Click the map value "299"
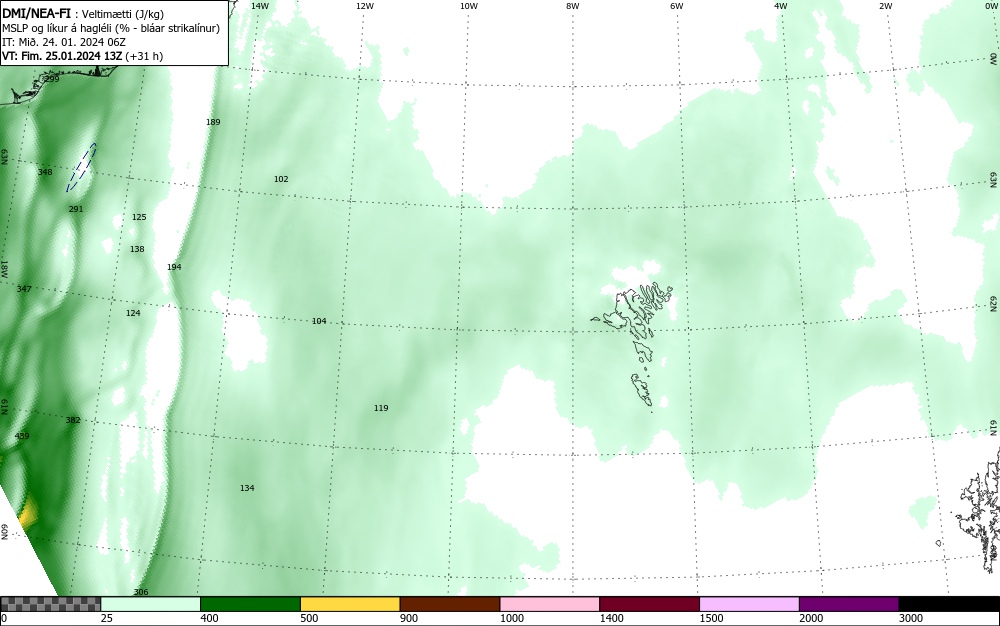The height and width of the screenshot is (626, 1000). (52, 79)
